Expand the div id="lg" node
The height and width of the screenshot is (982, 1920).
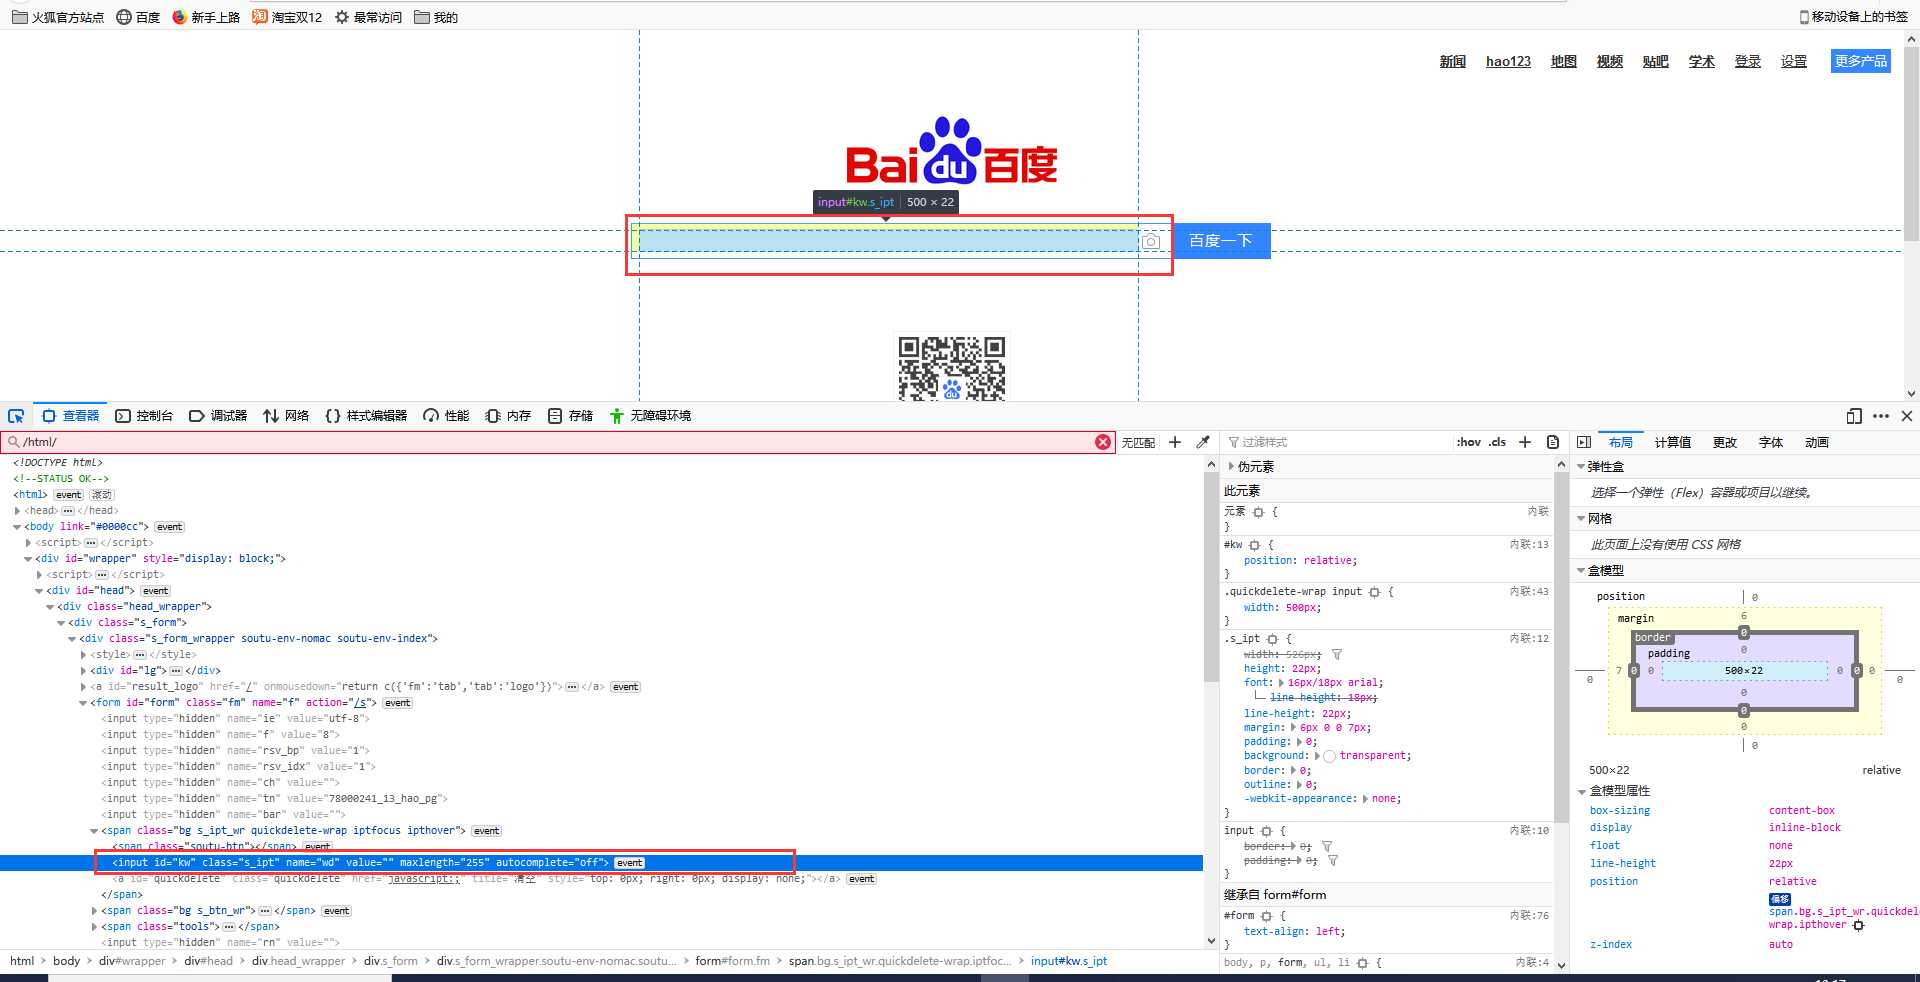[x=83, y=671]
